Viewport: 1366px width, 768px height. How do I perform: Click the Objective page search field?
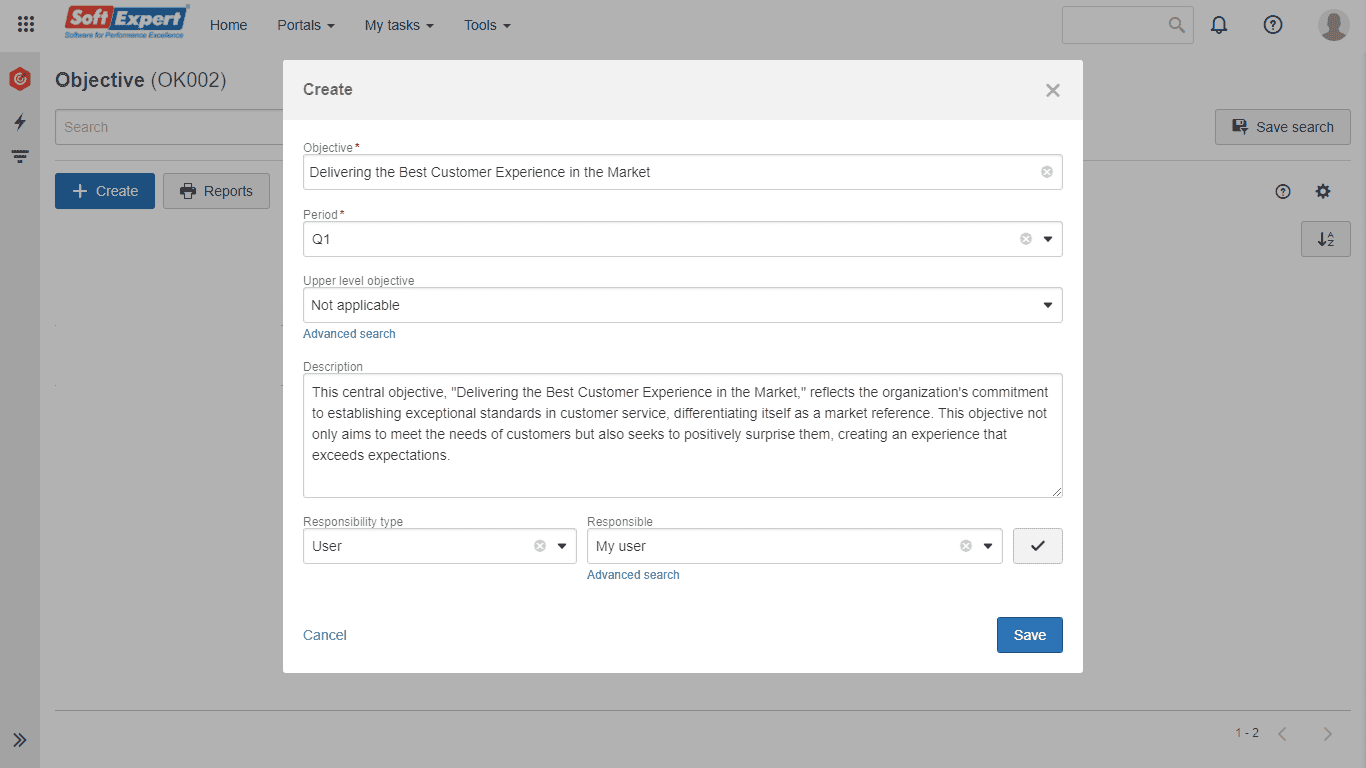(170, 127)
